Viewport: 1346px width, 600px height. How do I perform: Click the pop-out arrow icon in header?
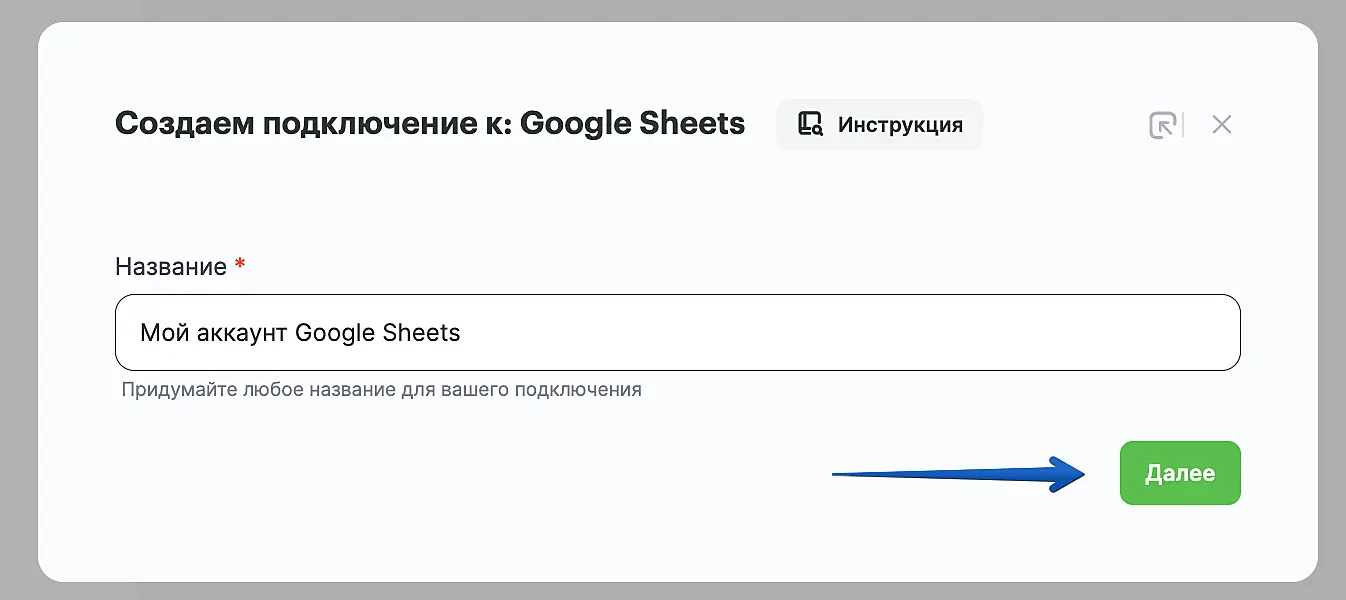point(1160,125)
